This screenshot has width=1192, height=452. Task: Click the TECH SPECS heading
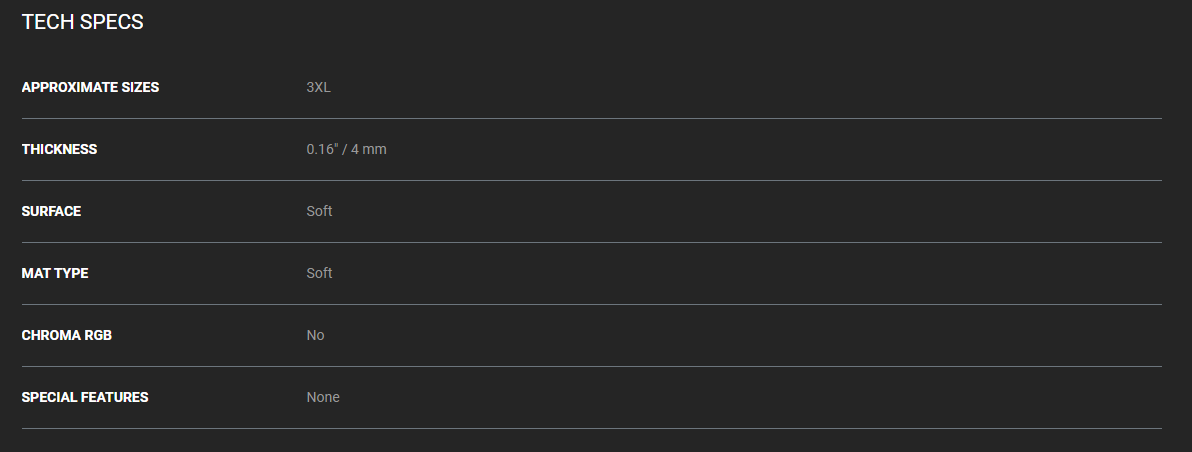point(82,22)
